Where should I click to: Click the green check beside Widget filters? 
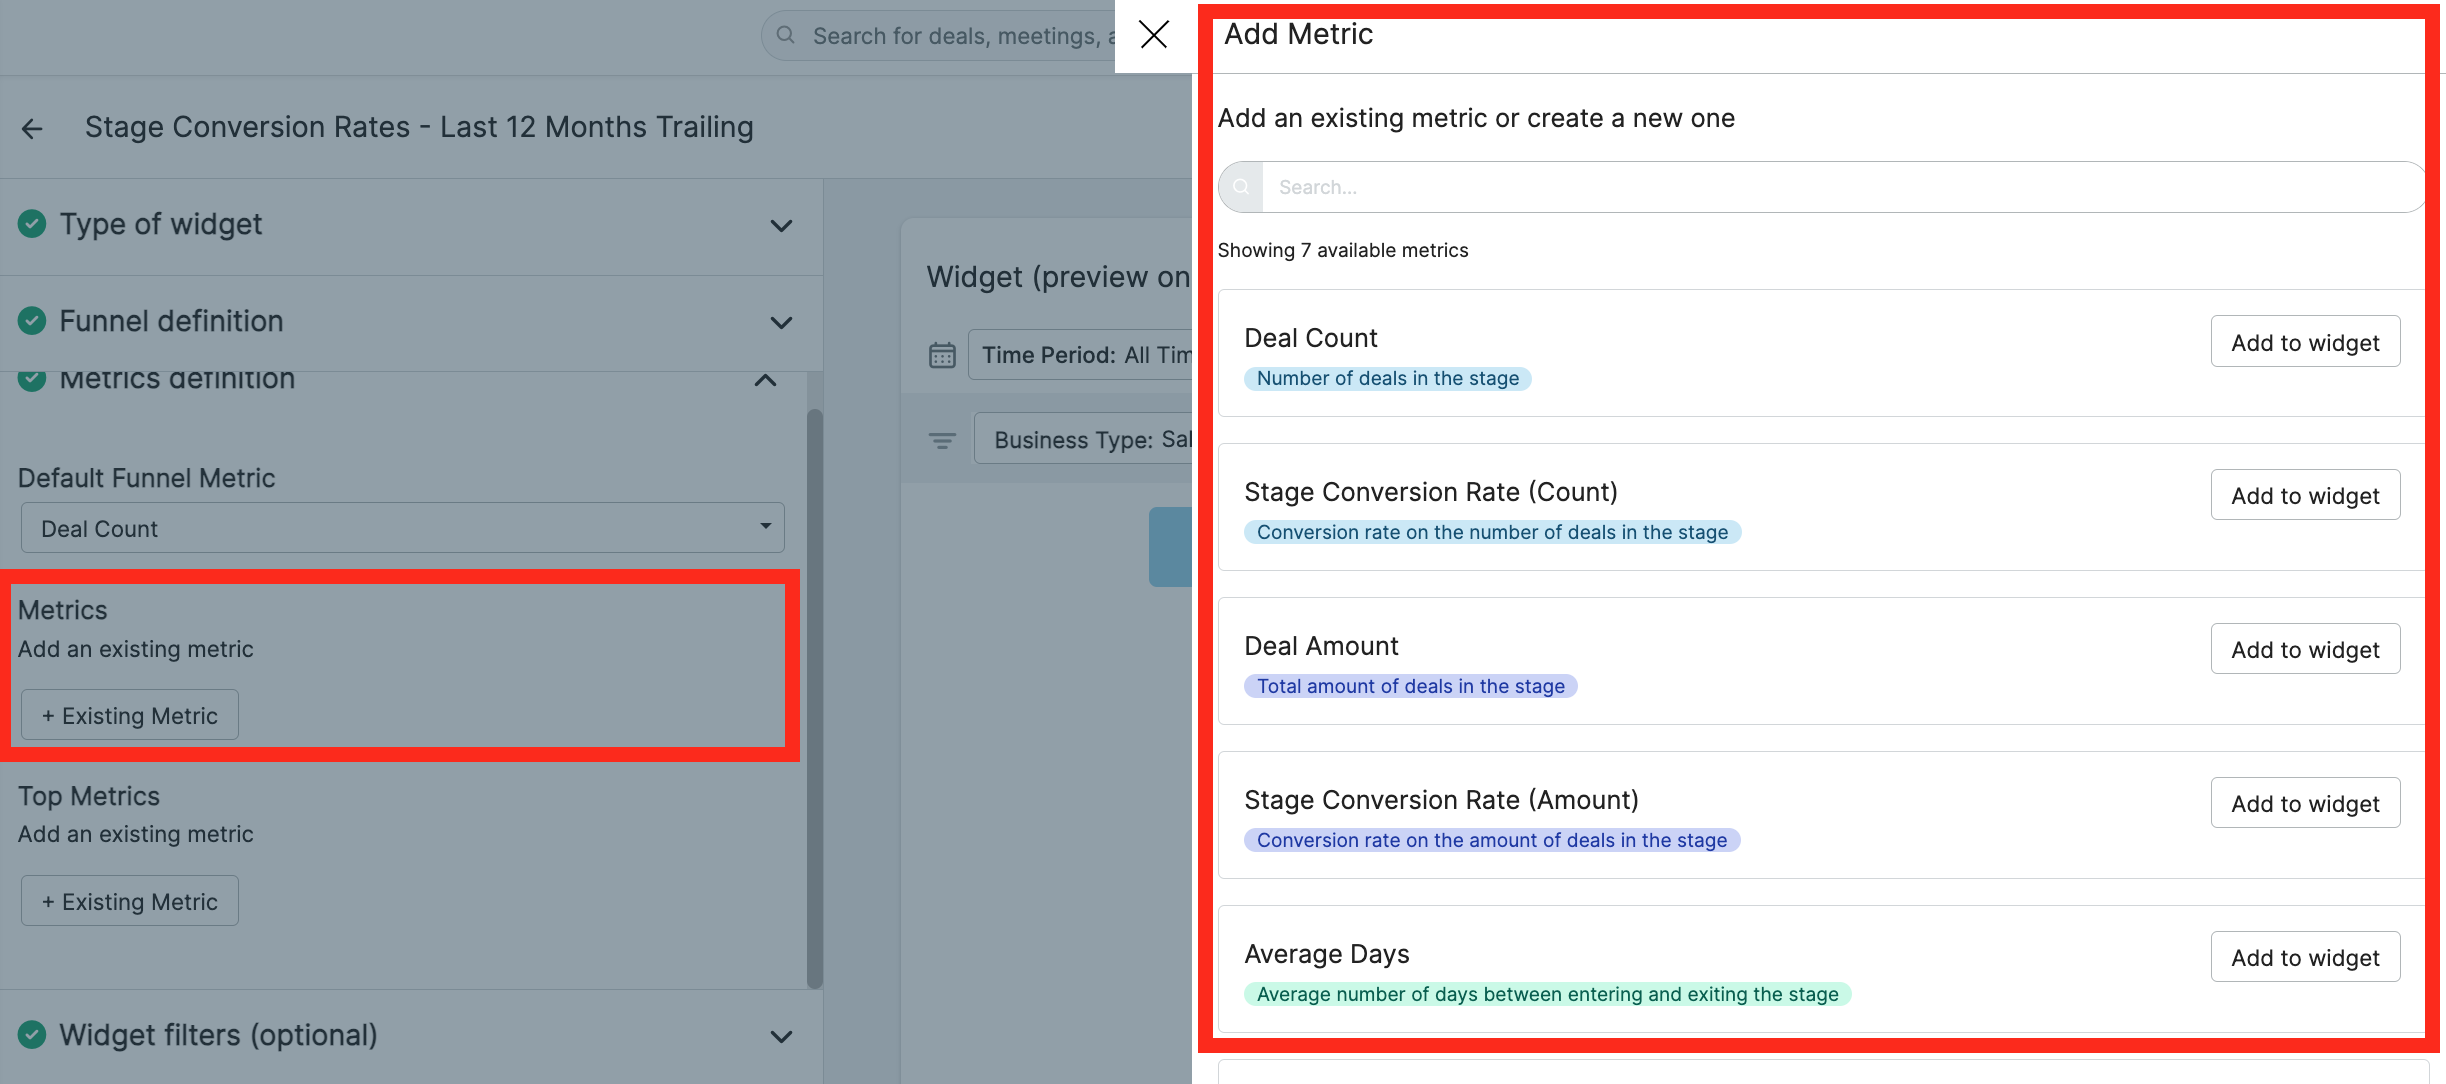coord(32,1034)
